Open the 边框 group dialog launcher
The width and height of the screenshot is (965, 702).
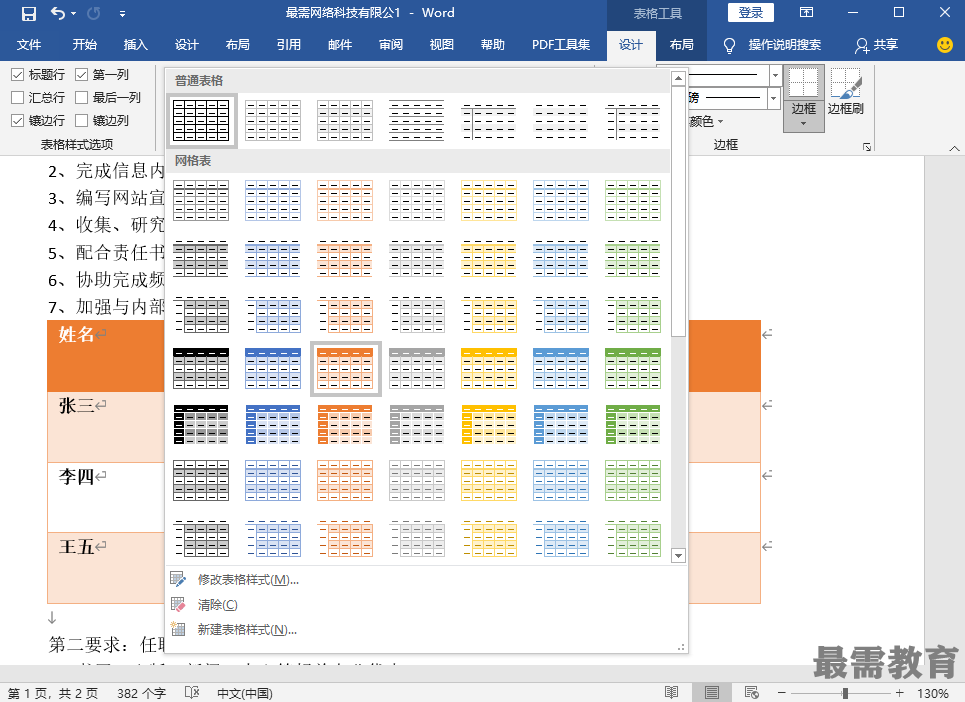(x=867, y=146)
